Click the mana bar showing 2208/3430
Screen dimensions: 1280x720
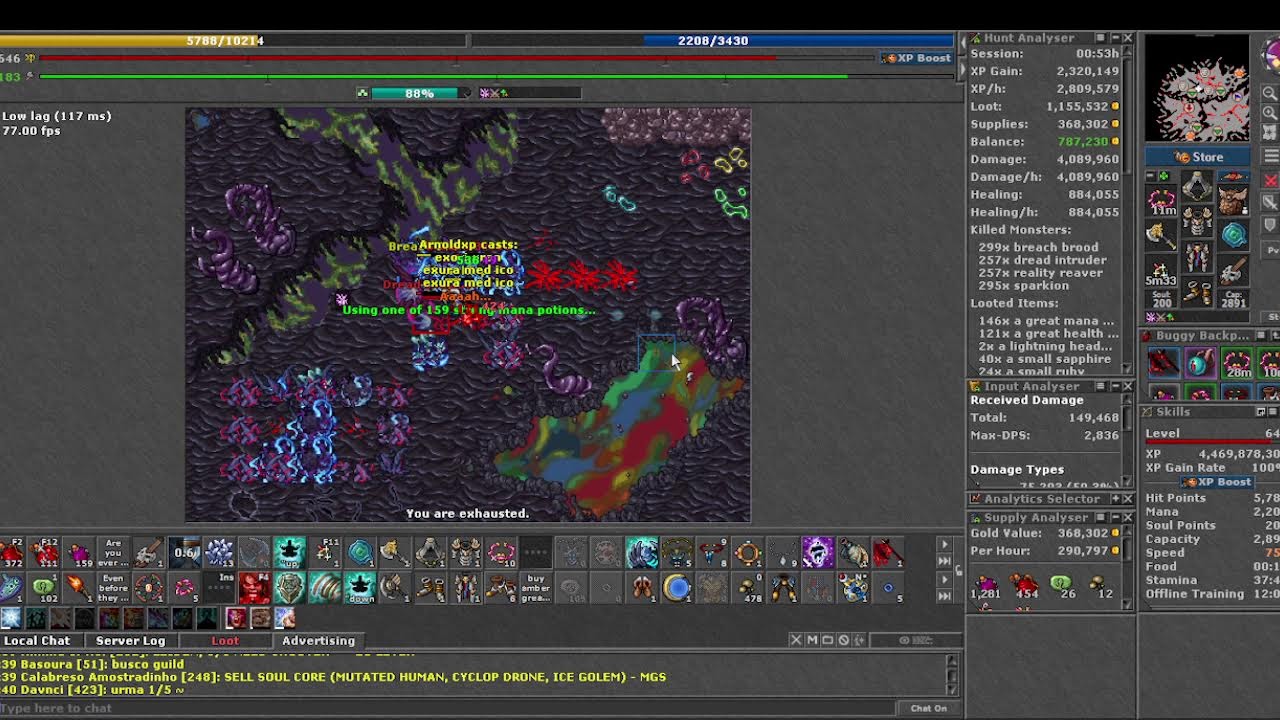click(712, 40)
